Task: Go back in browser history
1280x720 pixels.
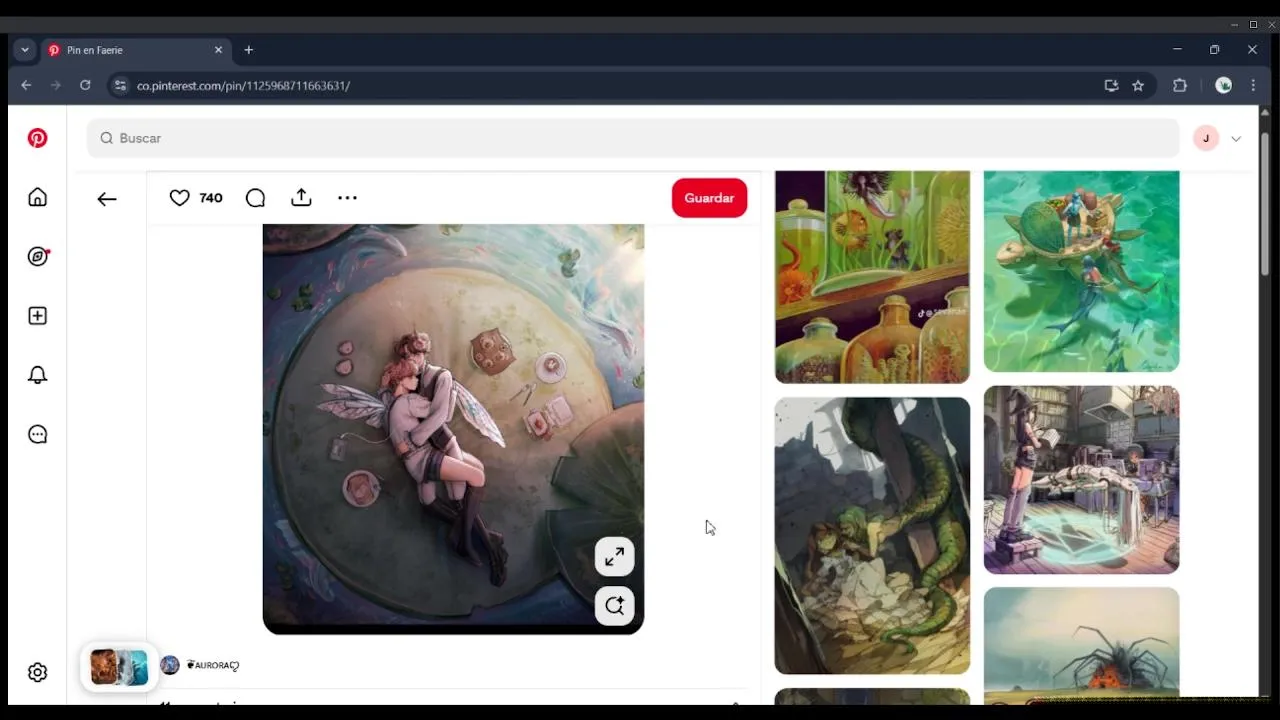Action: [27, 85]
